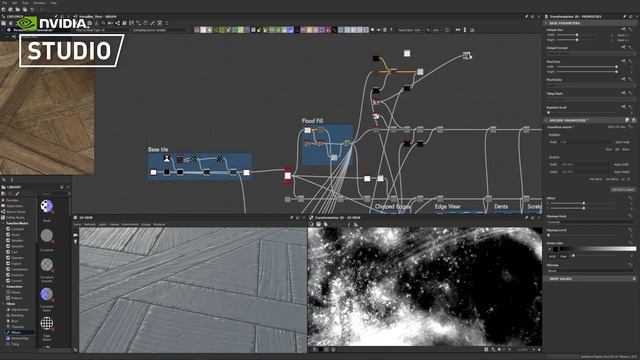The width and height of the screenshot is (640, 360).
Task: Select the Constant function category
Action: pyautogui.click(x=17, y=229)
